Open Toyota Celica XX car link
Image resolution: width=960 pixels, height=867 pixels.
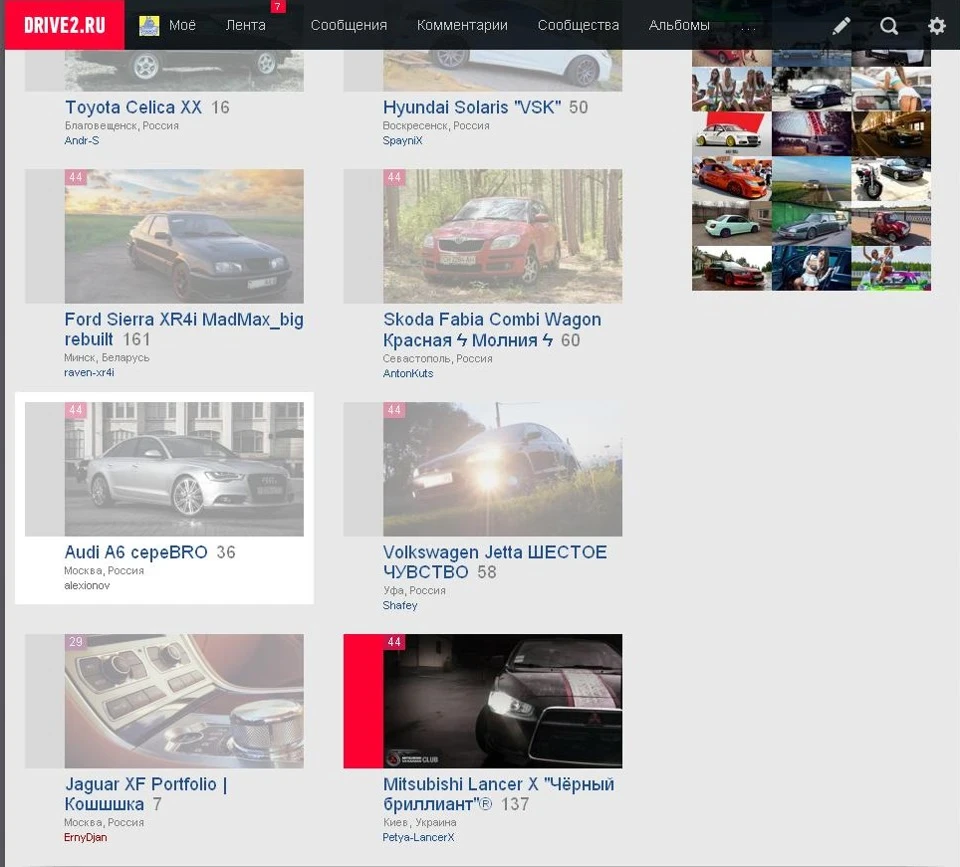click(x=133, y=107)
